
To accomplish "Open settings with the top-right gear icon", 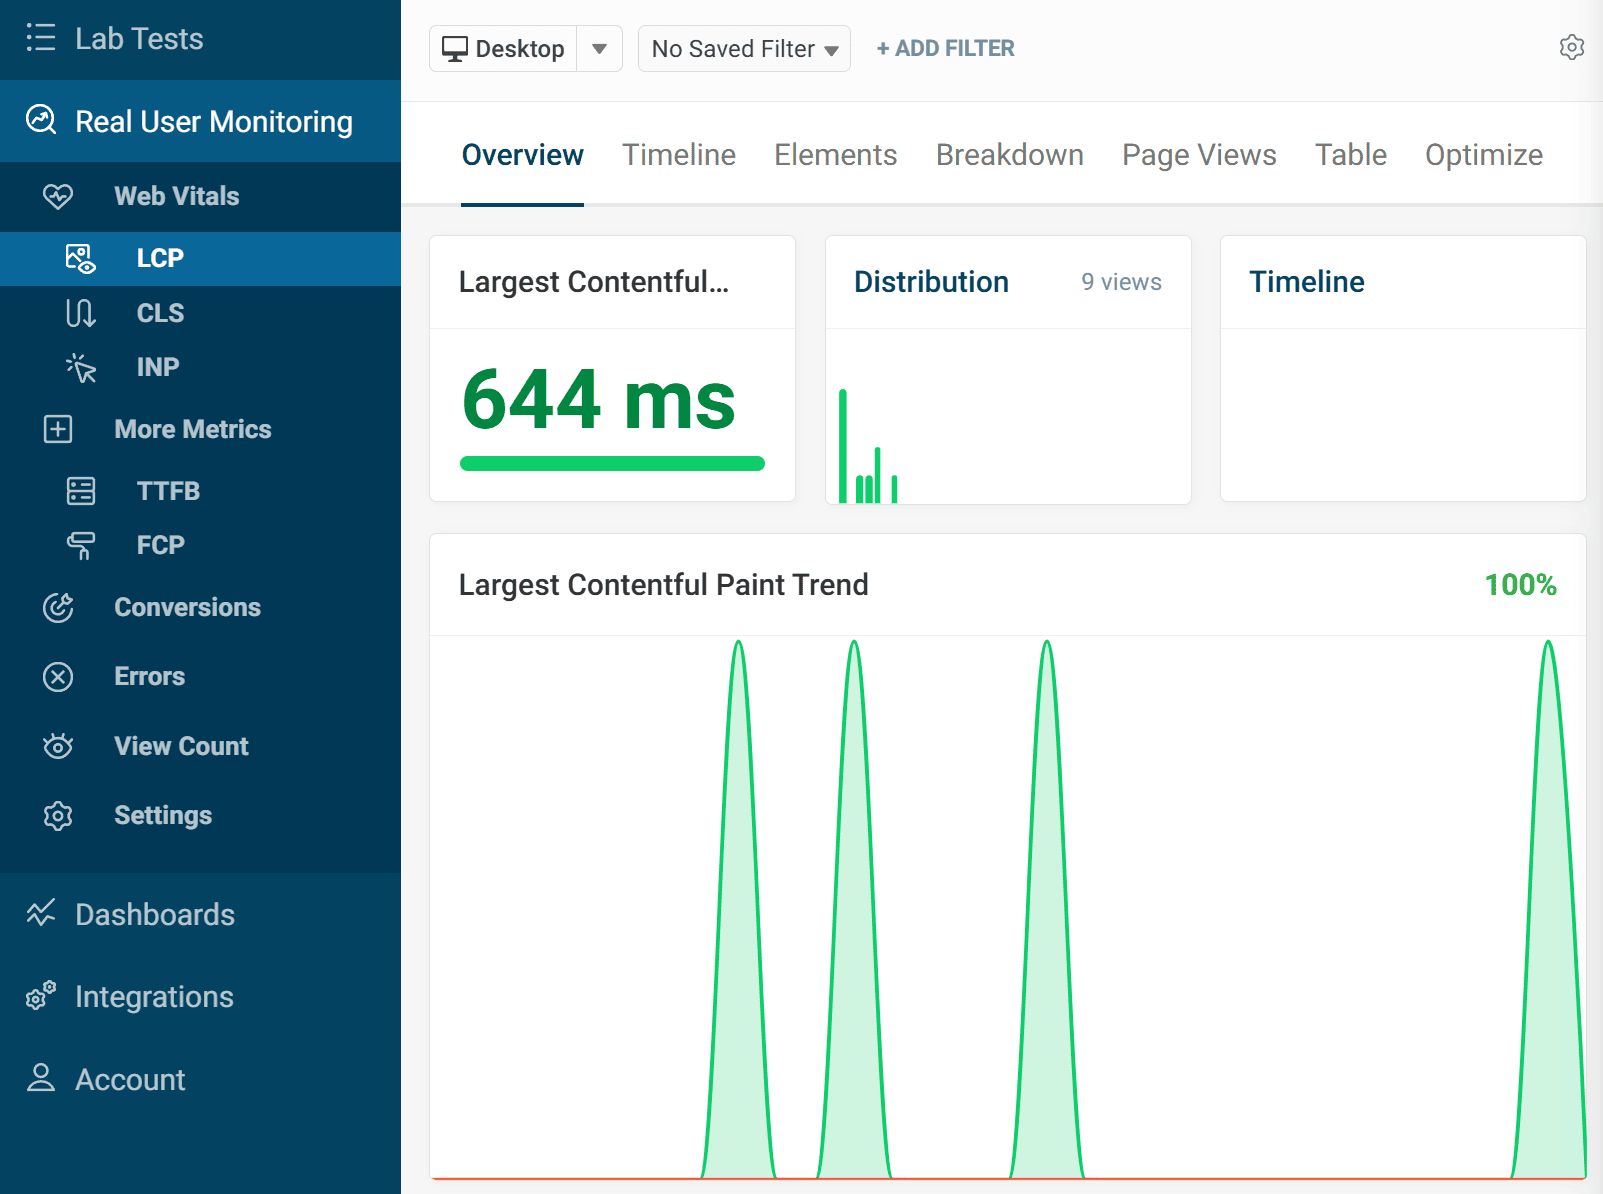I will click(x=1571, y=47).
